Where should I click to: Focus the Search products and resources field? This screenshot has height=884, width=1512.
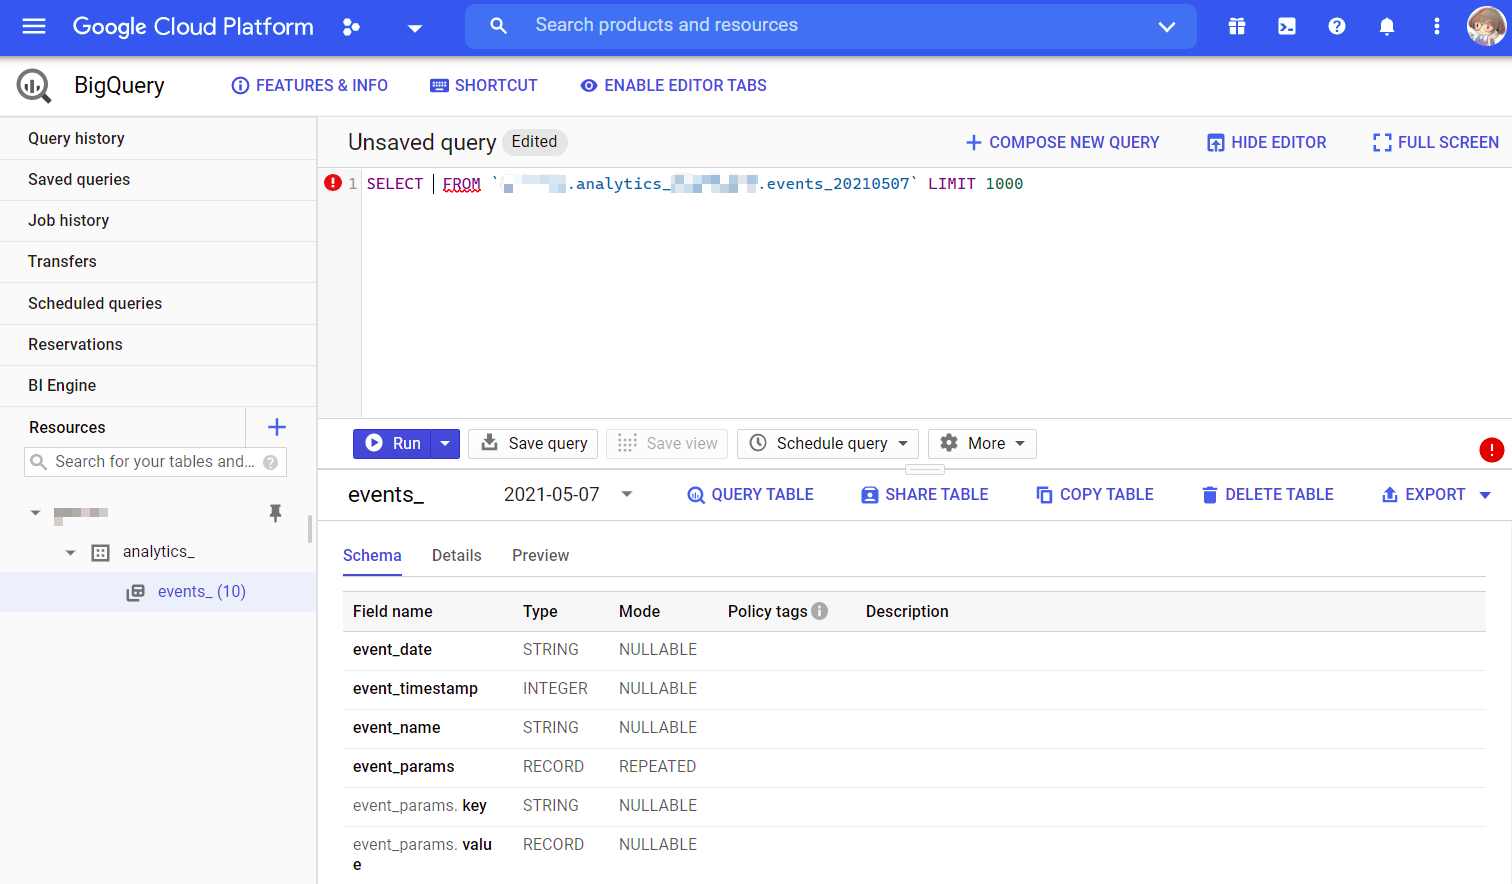tap(830, 26)
